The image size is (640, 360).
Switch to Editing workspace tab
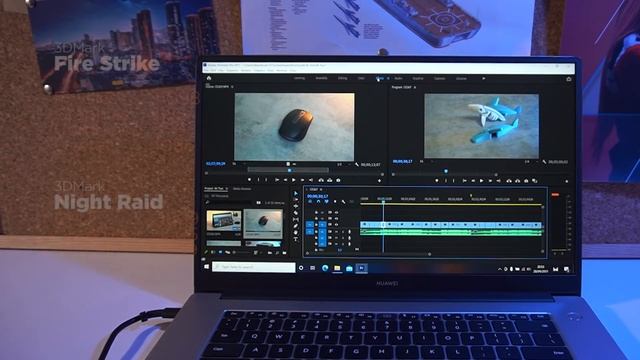pos(342,78)
